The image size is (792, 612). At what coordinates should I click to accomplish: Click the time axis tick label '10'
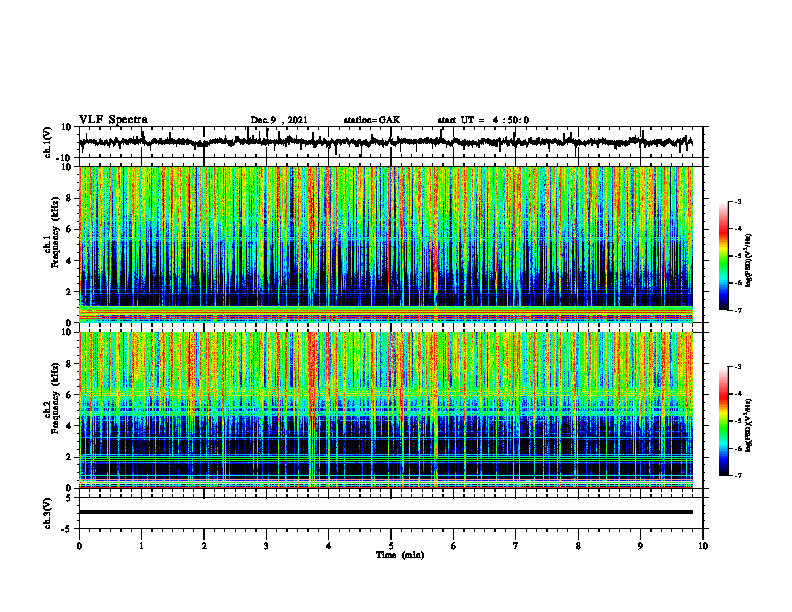[x=703, y=546]
